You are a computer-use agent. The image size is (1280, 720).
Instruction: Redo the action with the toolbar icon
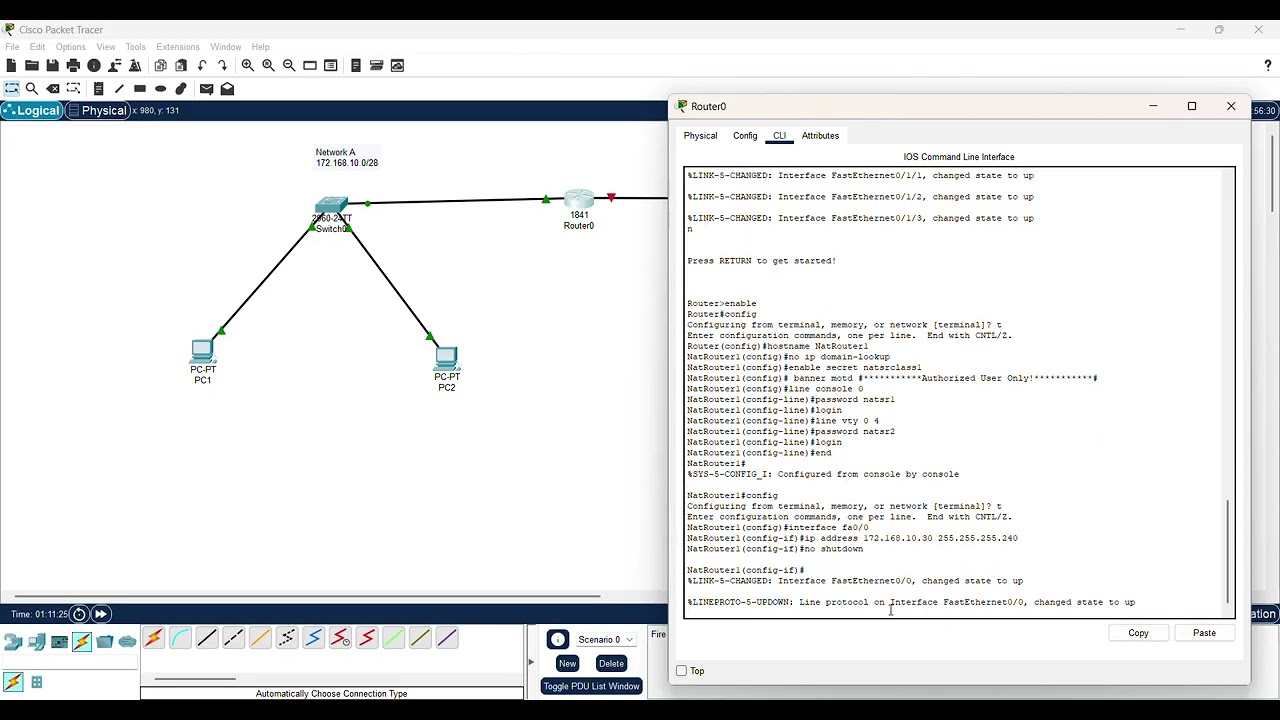click(x=222, y=66)
